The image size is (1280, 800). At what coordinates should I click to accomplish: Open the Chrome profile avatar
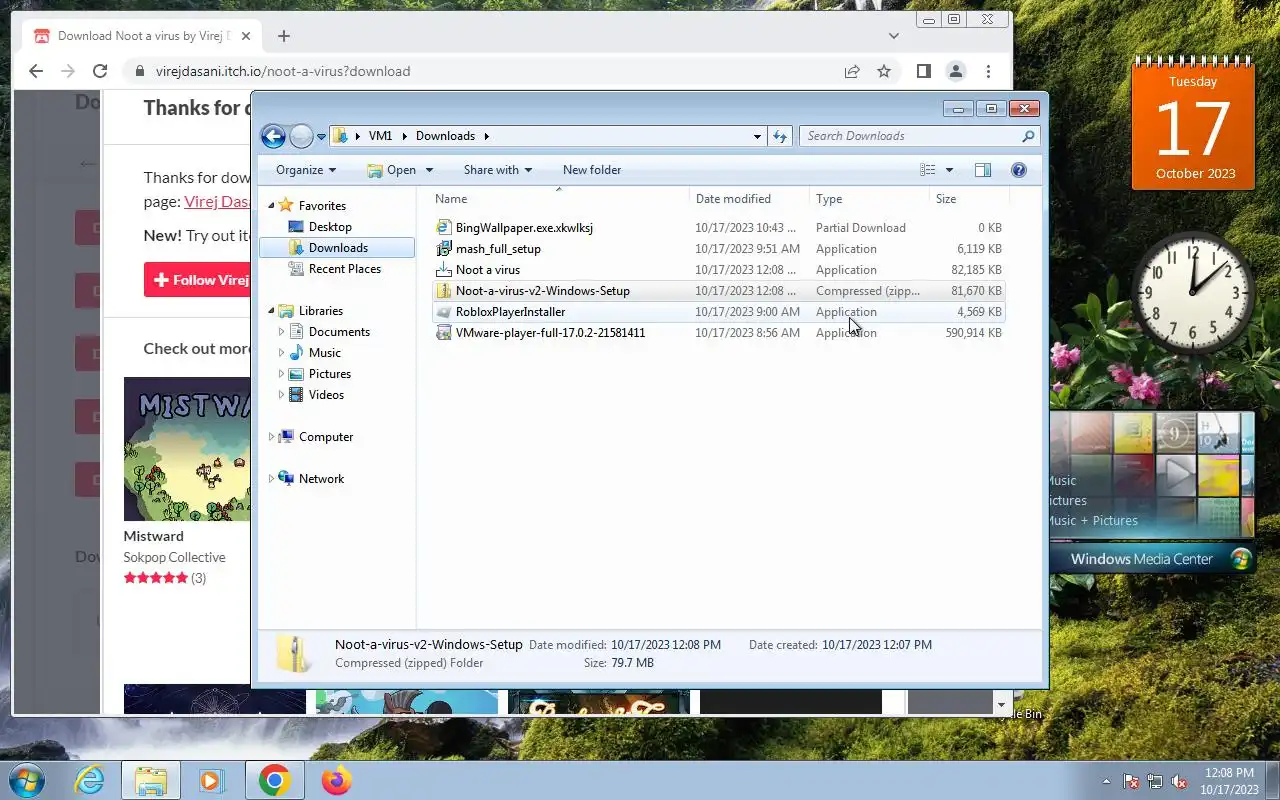[956, 71]
